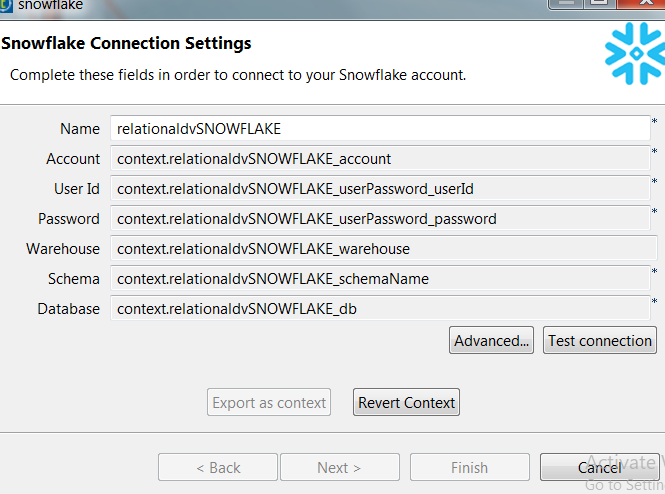The image size is (665, 494).
Task: Click the User Id field
Action: [x=380, y=189]
